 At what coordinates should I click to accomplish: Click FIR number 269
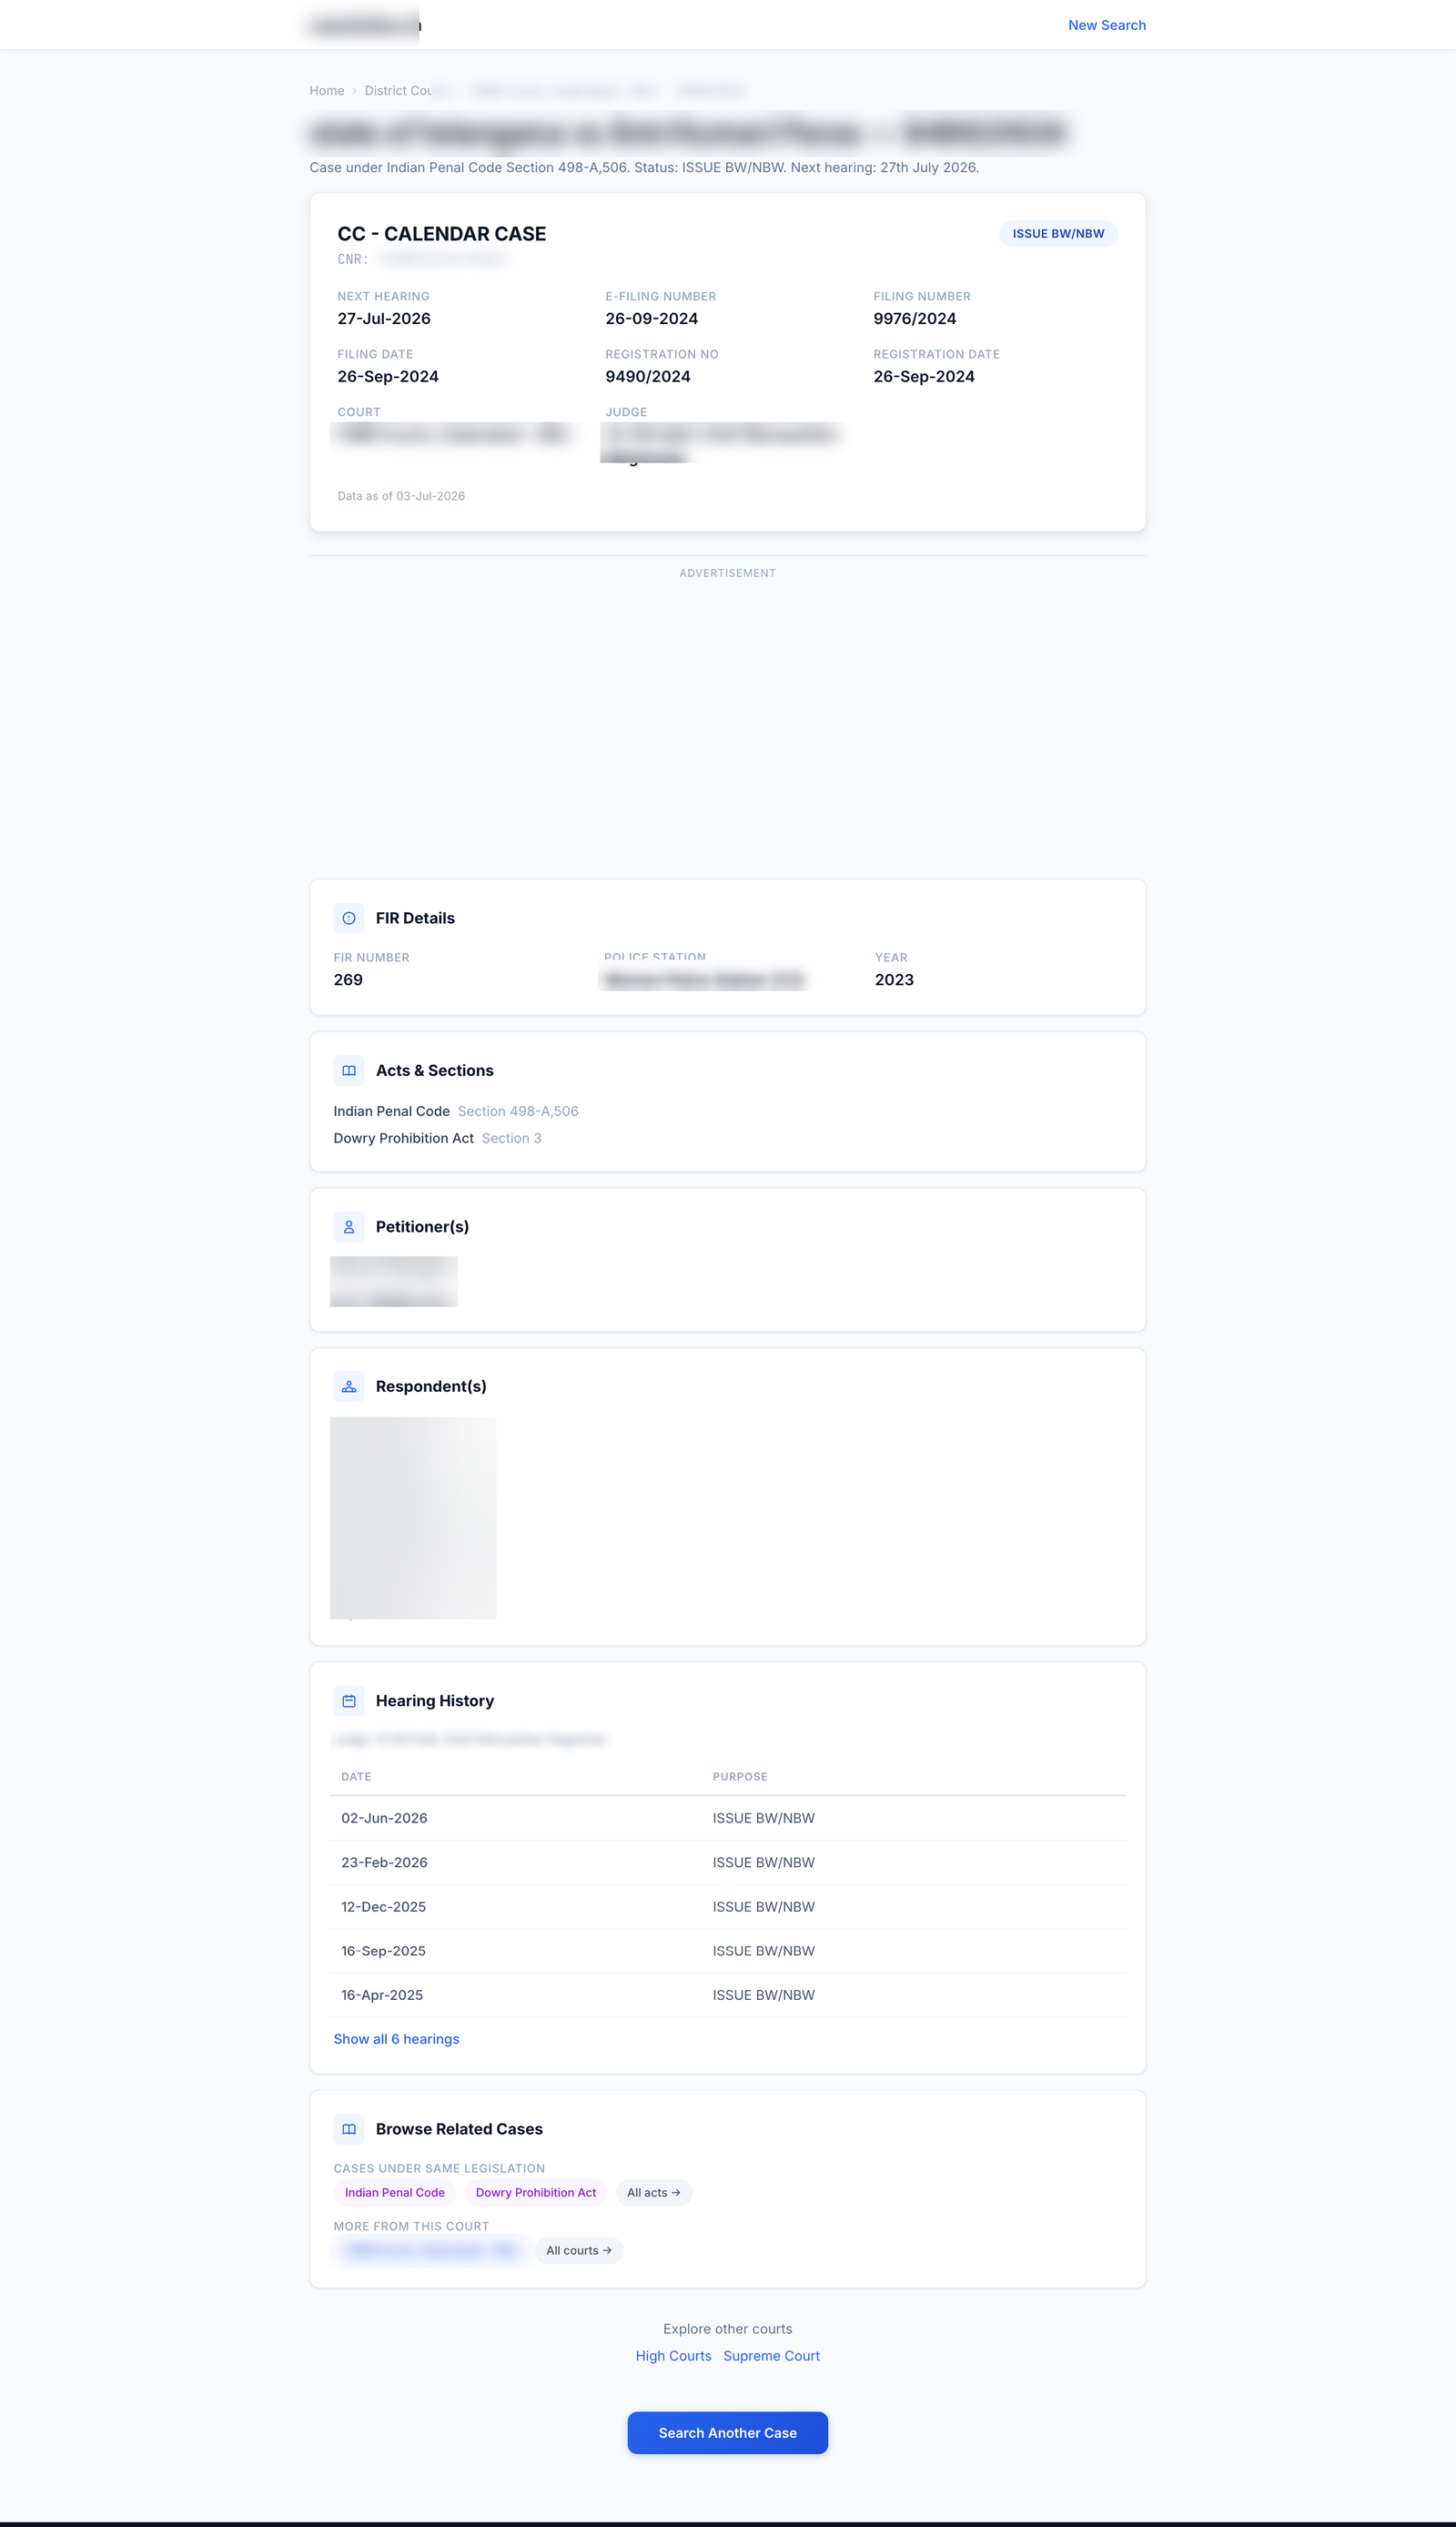348,980
